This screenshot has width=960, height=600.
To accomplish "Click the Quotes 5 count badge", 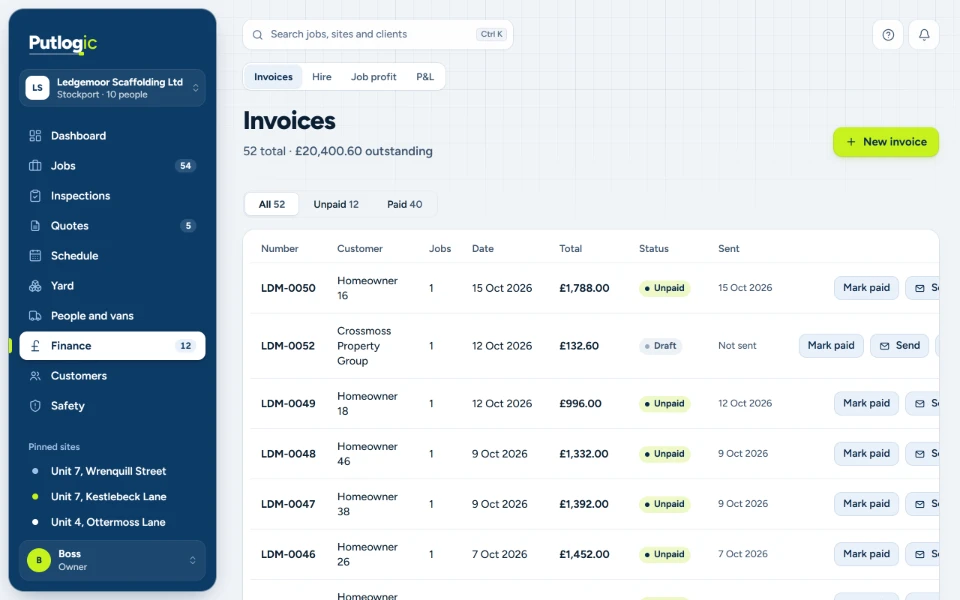I will tap(188, 226).
